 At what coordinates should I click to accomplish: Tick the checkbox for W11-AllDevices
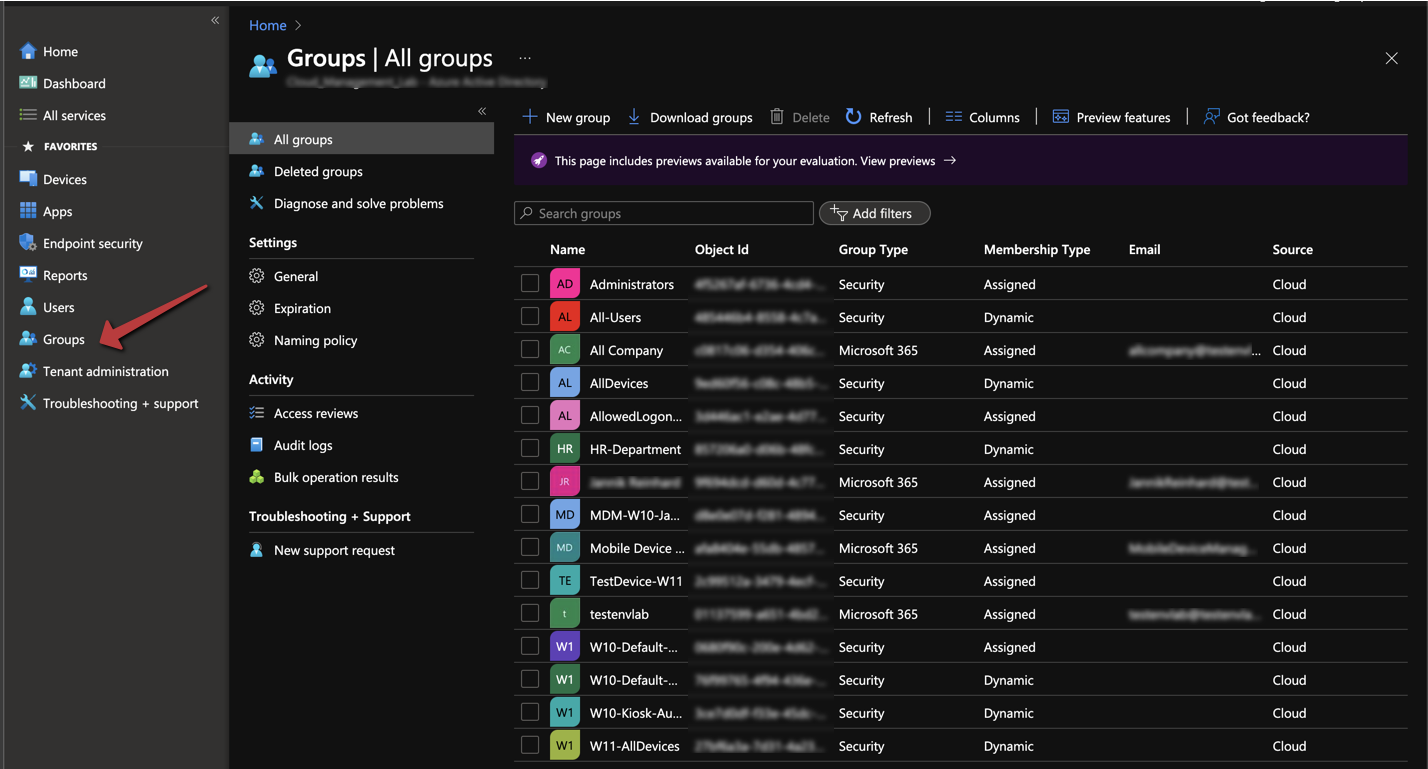pos(529,745)
